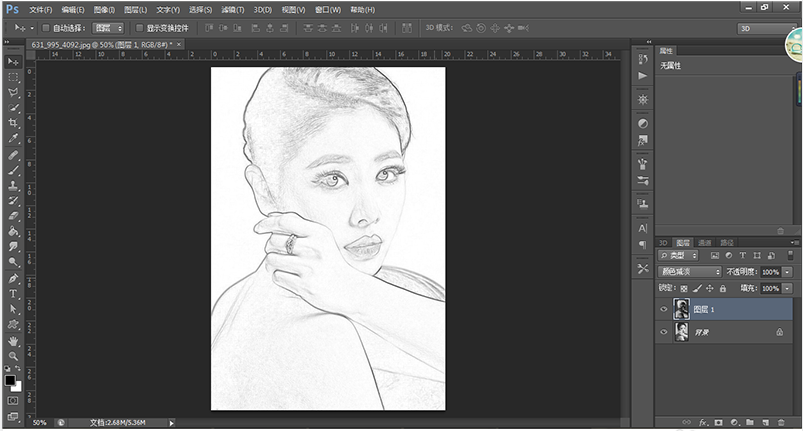Select the Pen tool
Viewport: 803px width, 431px height.
[13, 278]
